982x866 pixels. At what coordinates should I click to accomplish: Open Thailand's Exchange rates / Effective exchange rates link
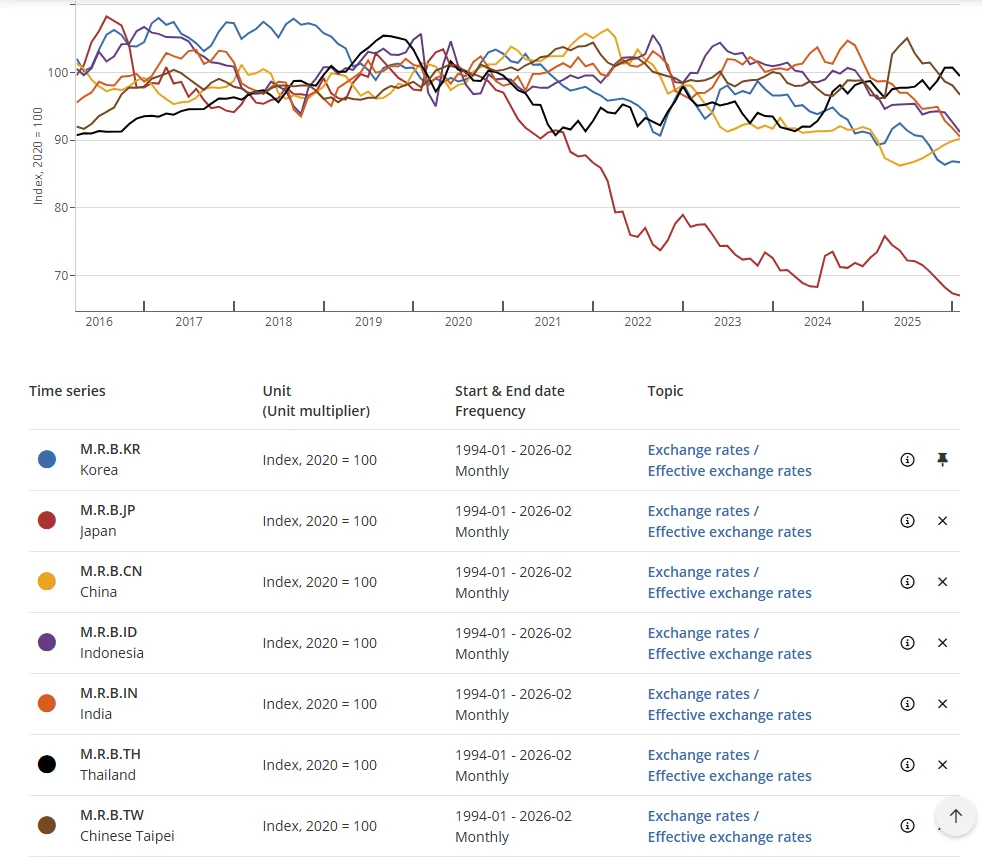(729, 765)
